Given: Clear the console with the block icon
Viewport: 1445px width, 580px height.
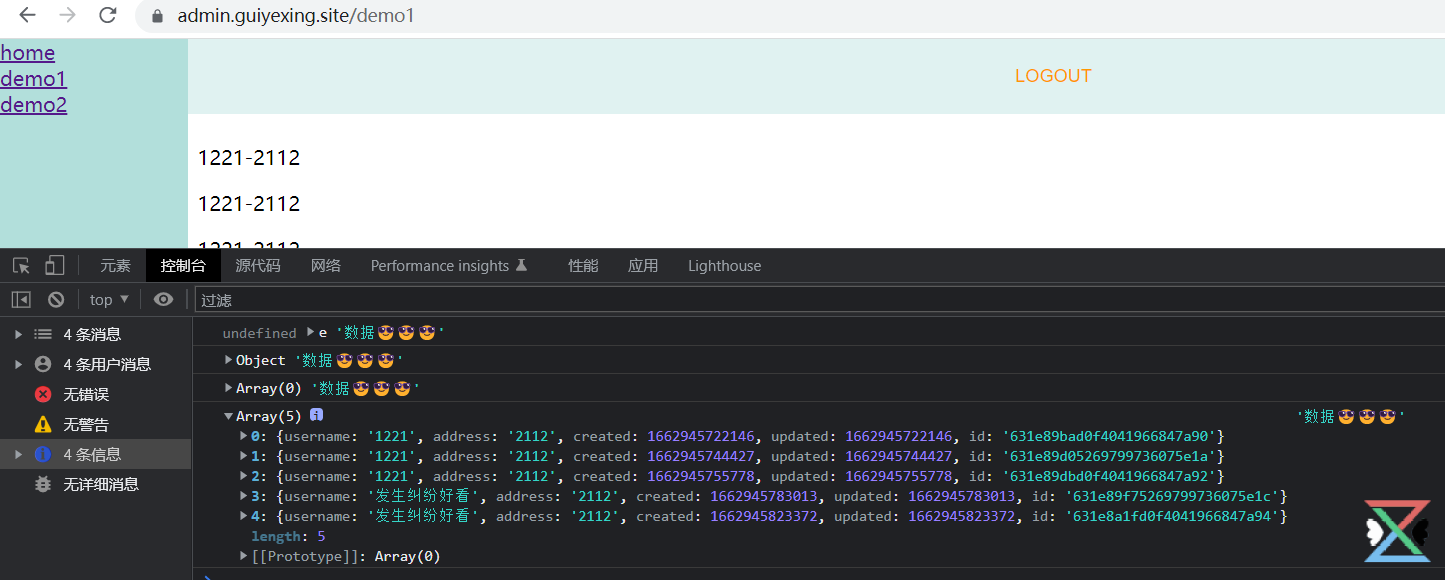Looking at the screenshot, I should pyautogui.click(x=56, y=299).
